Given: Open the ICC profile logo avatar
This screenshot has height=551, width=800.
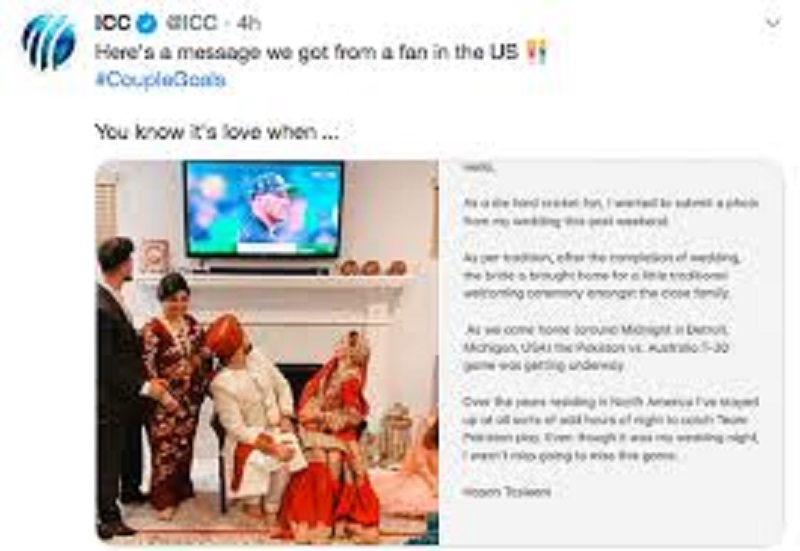Looking at the screenshot, I should (48, 42).
